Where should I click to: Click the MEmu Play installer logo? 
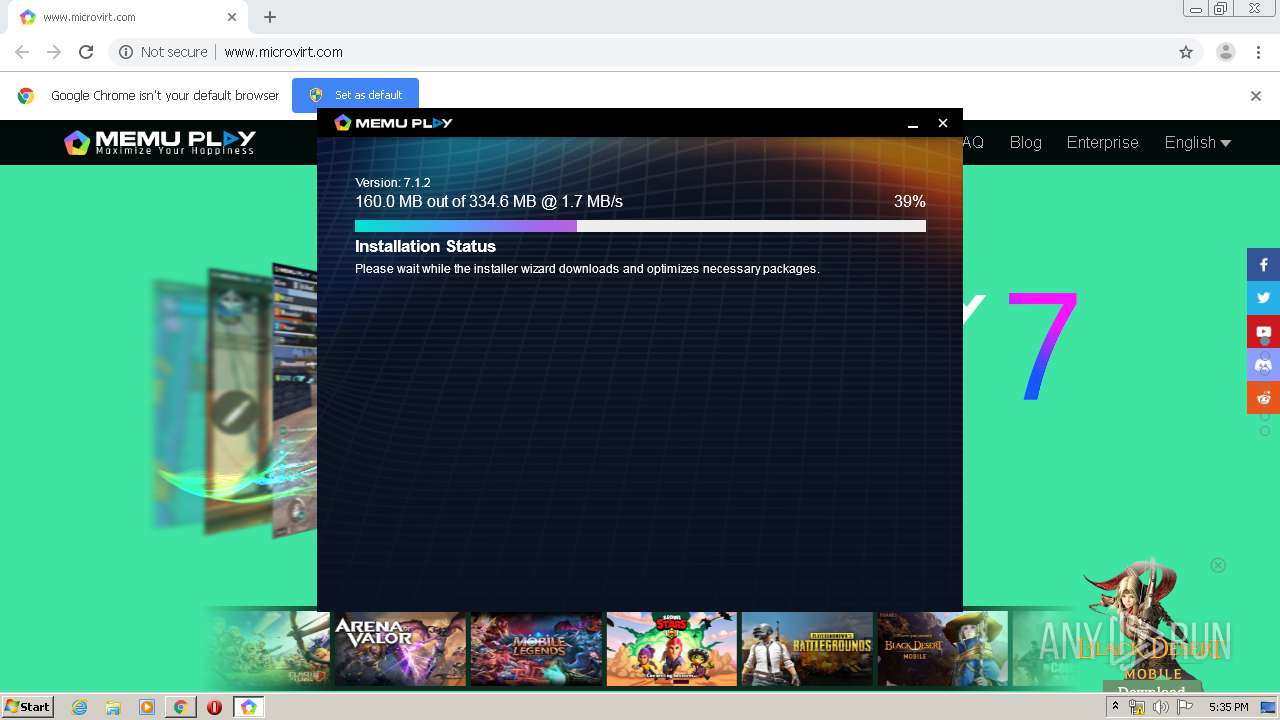click(393, 122)
